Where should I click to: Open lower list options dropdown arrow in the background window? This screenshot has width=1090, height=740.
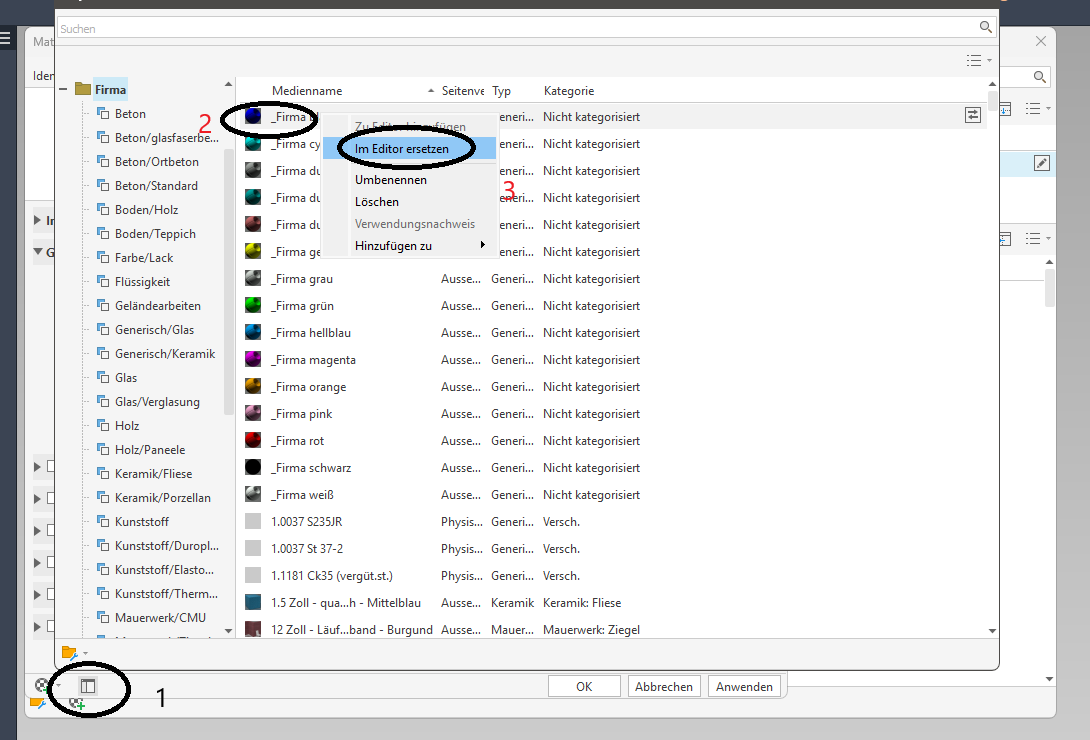1048,239
